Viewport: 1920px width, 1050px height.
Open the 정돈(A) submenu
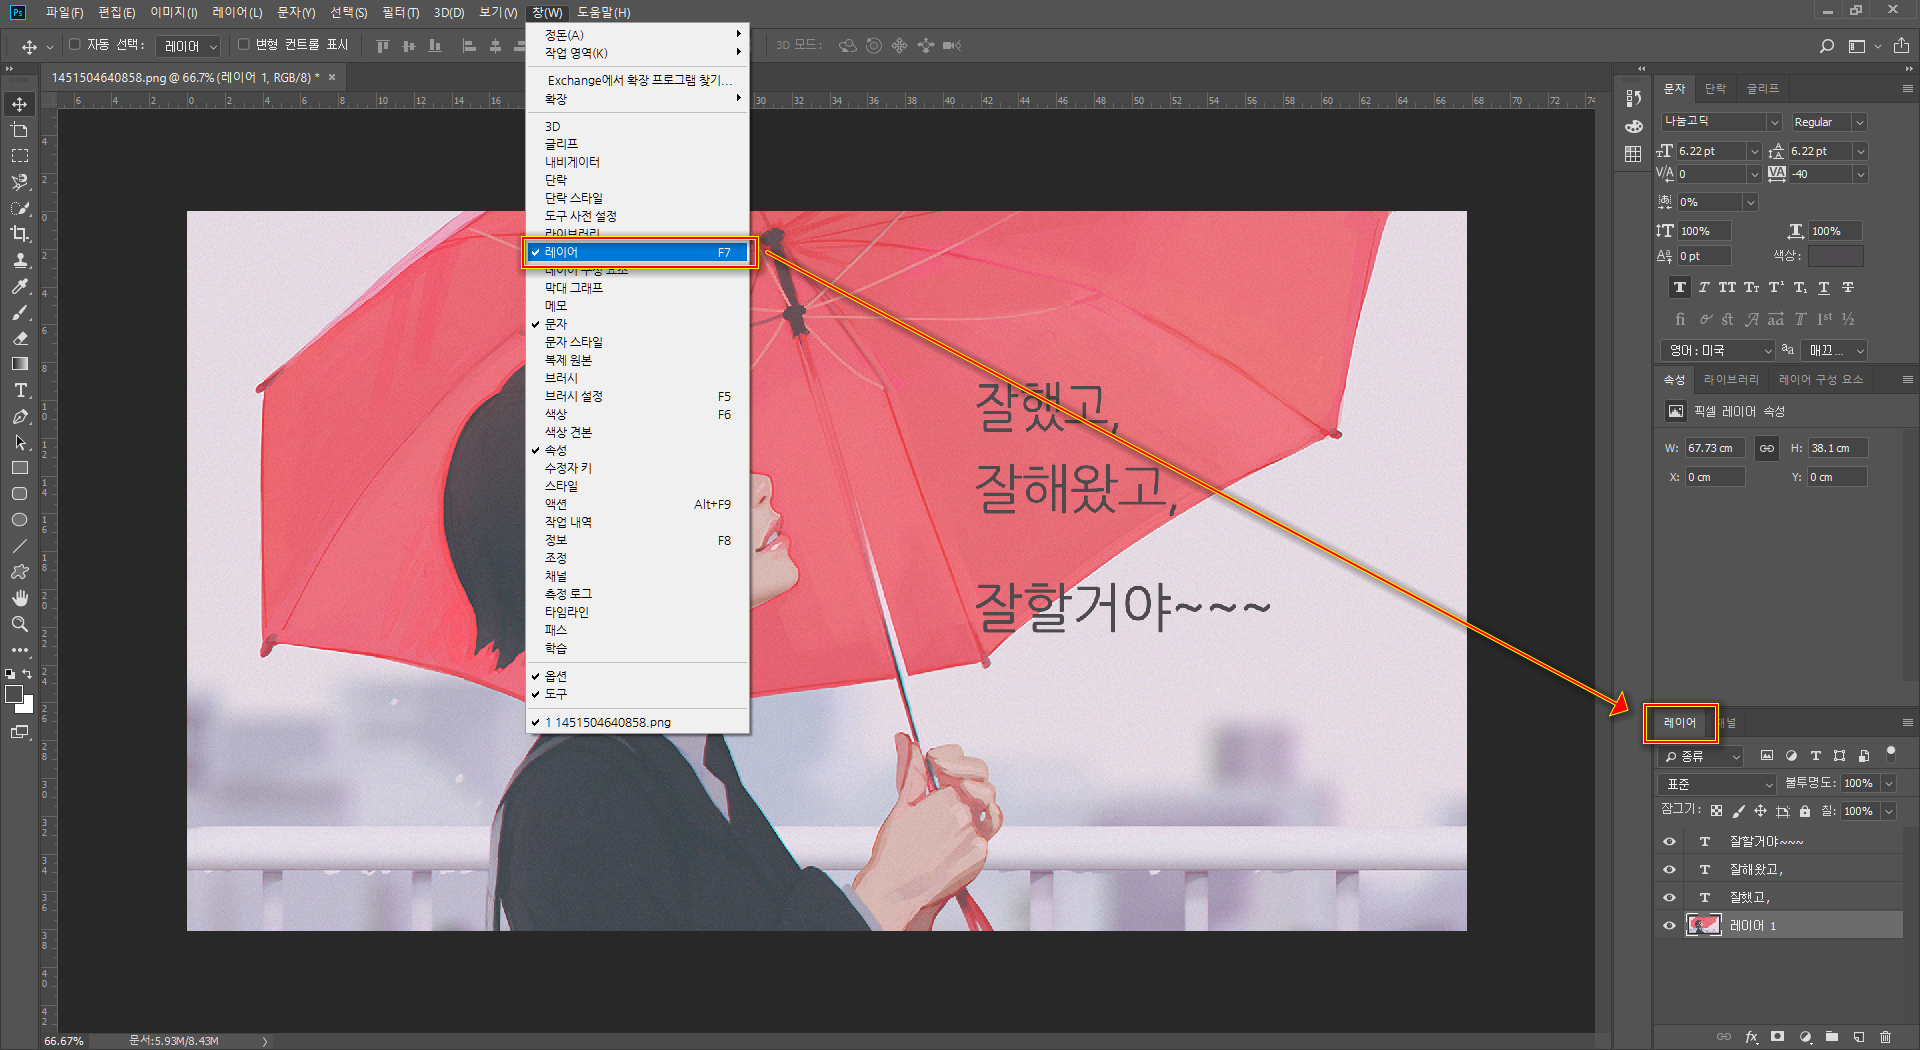[x=638, y=35]
